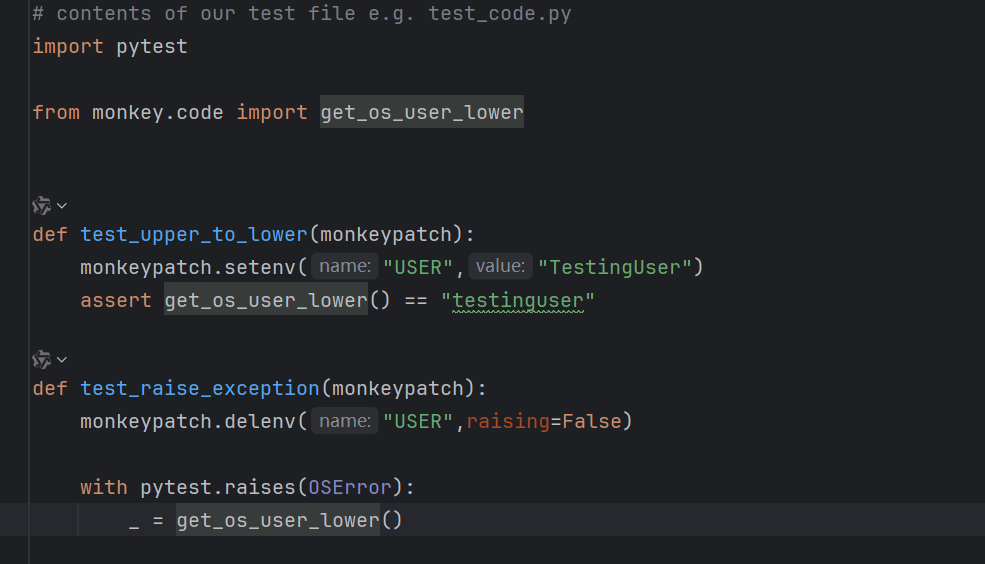The height and width of the screenshot is (564, 985).
Task: Click AI assistant icon above test_raise_exception
Action: pyautogui.click(x=41, y=359)
